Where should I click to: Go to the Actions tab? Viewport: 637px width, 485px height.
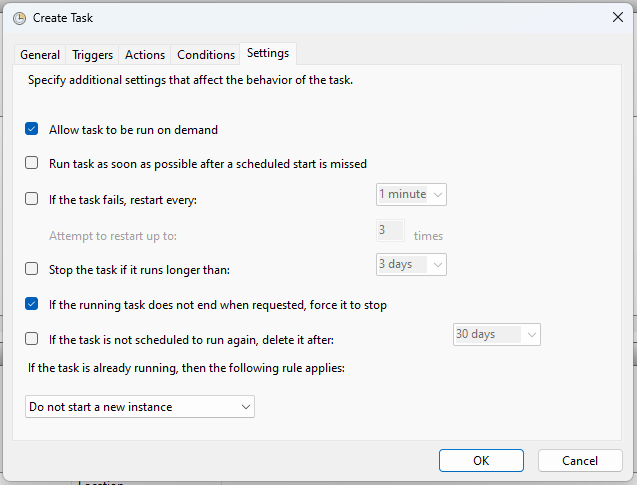145,55
